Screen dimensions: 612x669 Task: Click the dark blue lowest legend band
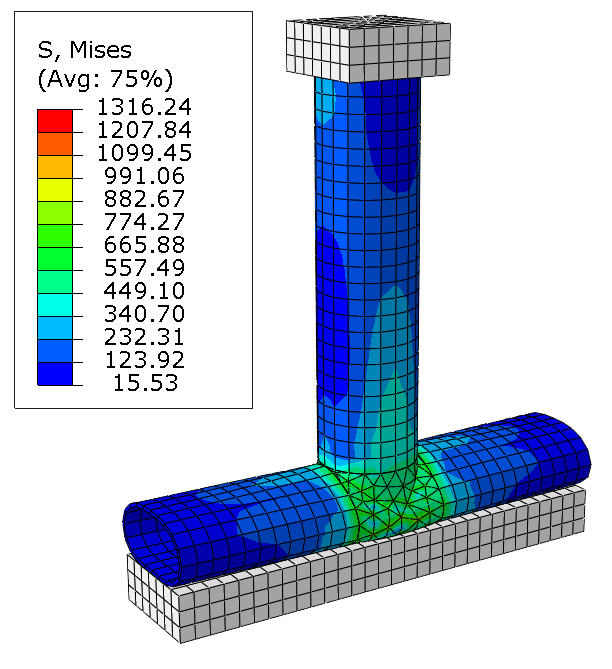click(55, 372)
